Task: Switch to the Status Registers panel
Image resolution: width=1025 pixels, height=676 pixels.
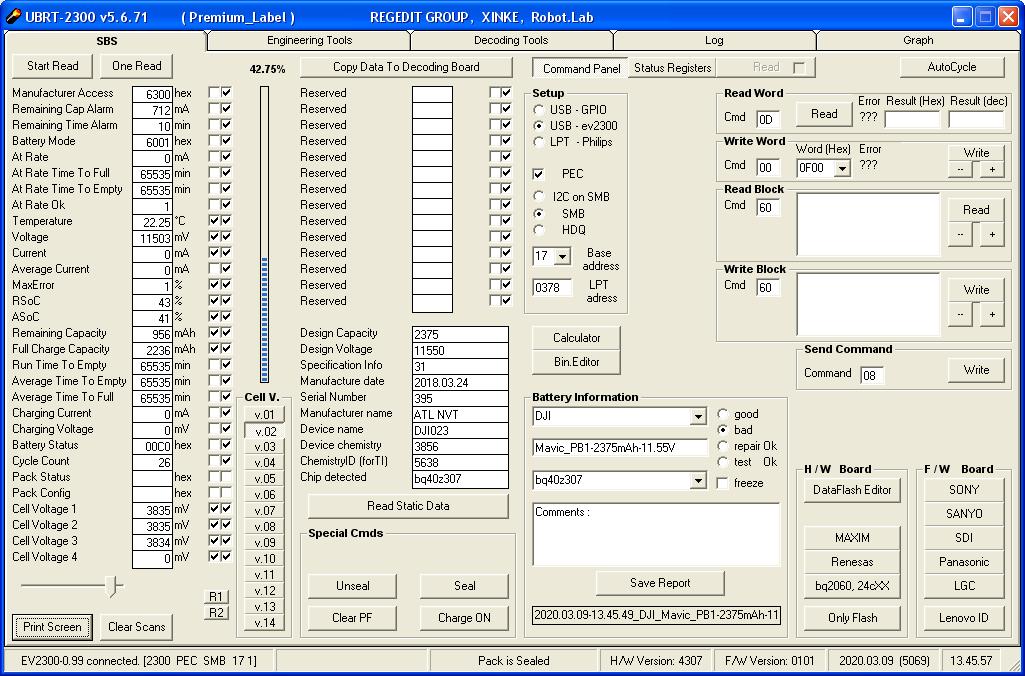Action: 672,67
